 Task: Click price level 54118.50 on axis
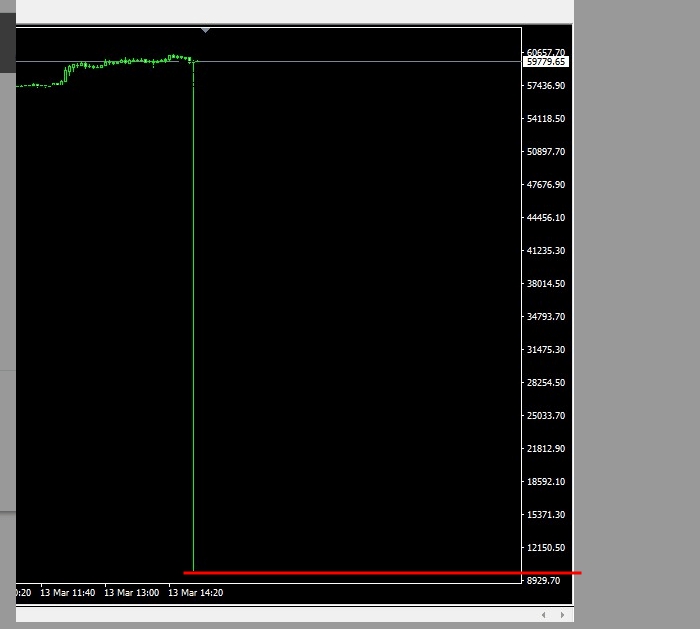(546, 119)
